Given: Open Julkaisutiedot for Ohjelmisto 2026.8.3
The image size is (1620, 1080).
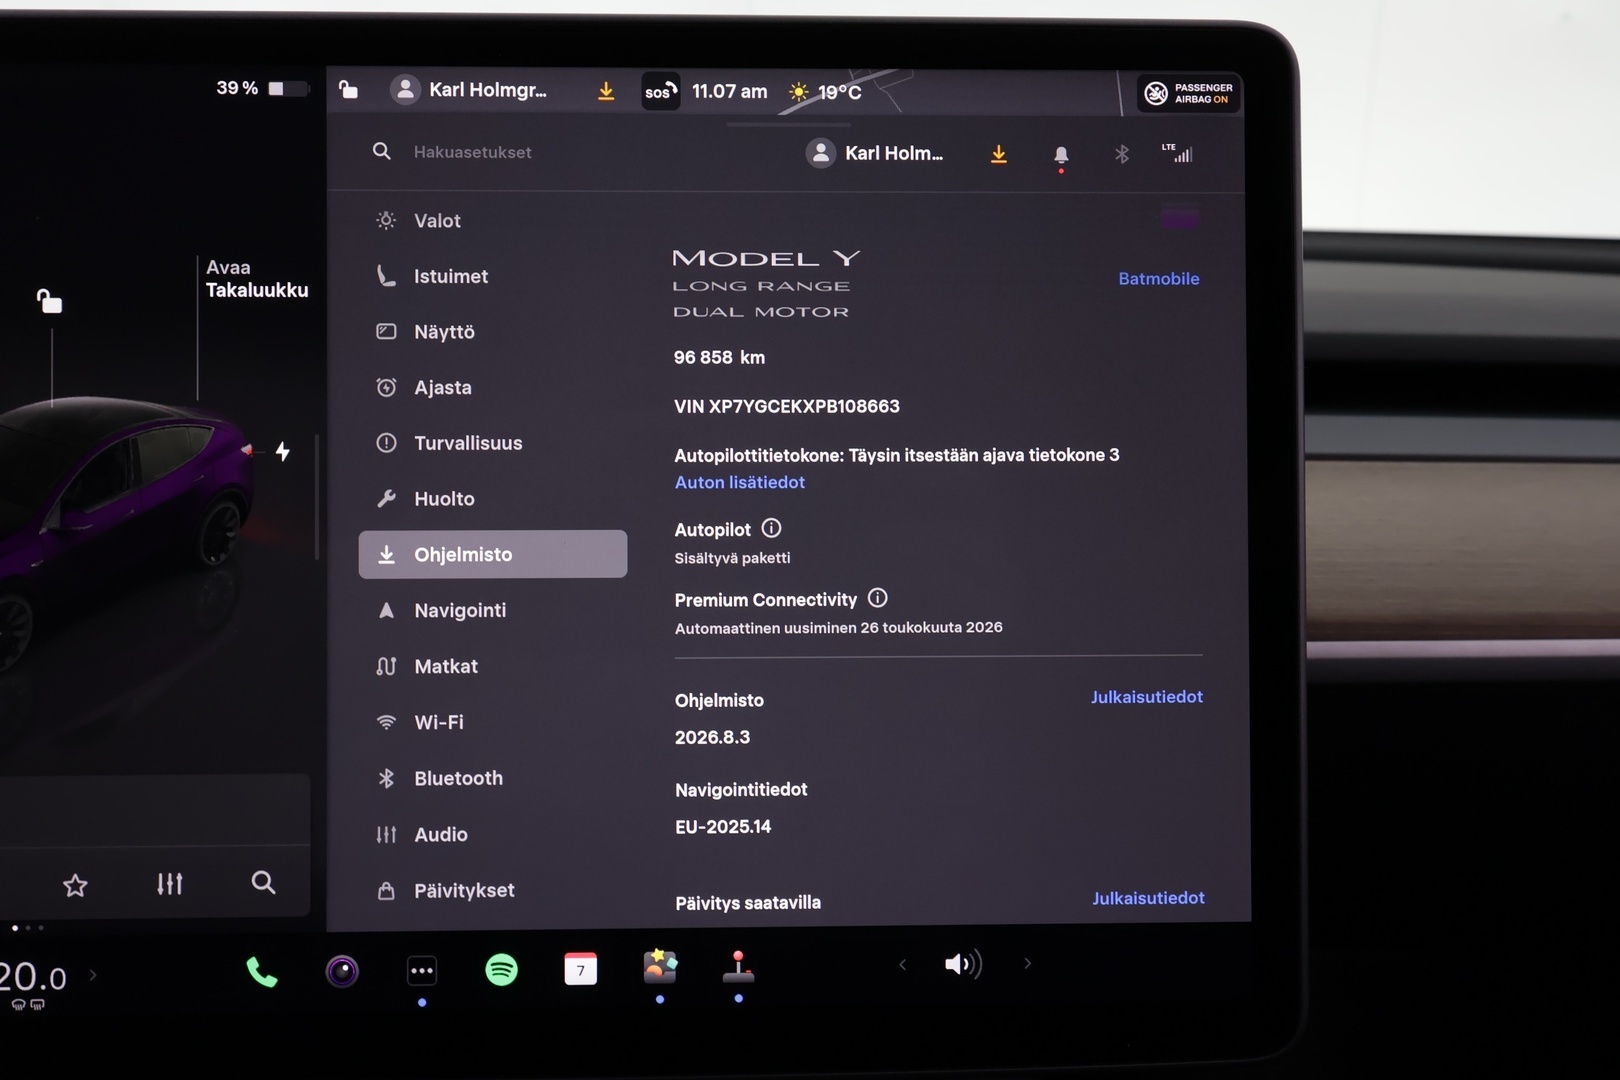Looking at the screenshot, I should [x=1146, y=697].
